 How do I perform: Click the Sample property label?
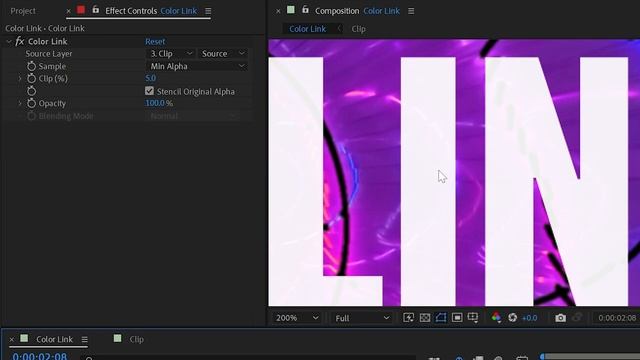pos(52,66)
